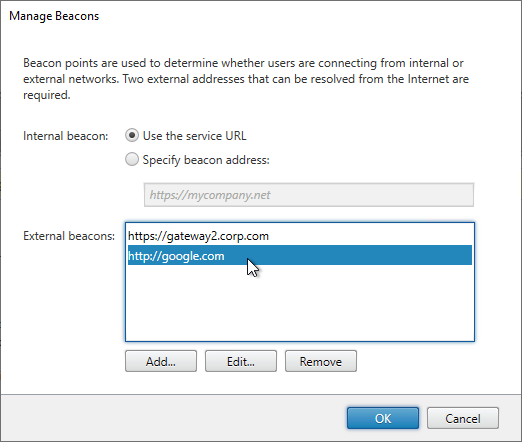This screenshot has height=442, width=522.
Task: Open Edit... for the selected beacon
Action: pos(241,361)
